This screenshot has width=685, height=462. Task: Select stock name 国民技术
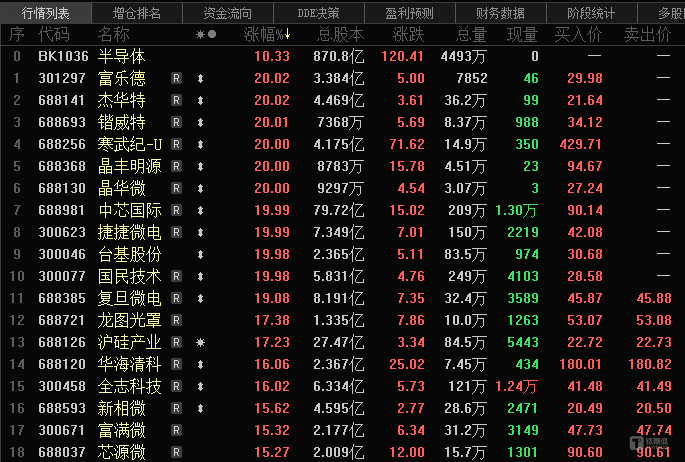[130, 276]
